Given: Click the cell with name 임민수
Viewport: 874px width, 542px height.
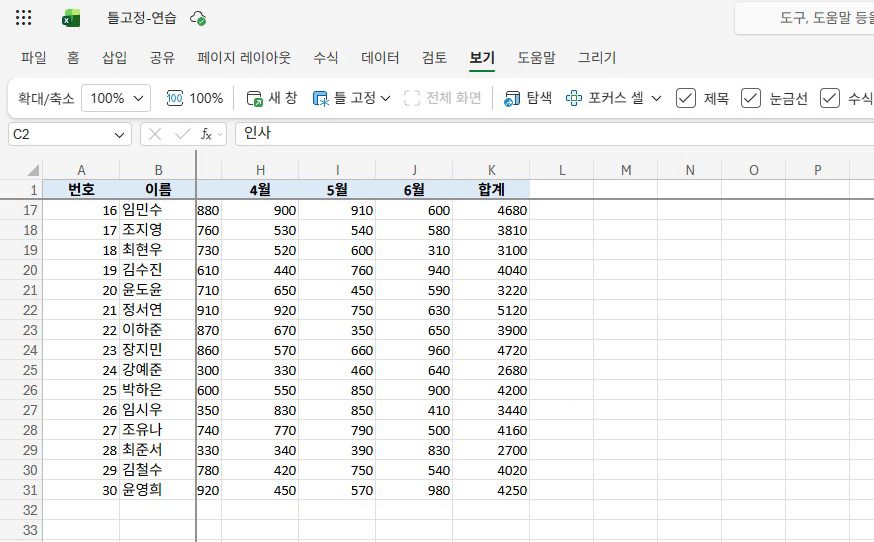Looking at the screenshot, I should click(x=158, y=210).
